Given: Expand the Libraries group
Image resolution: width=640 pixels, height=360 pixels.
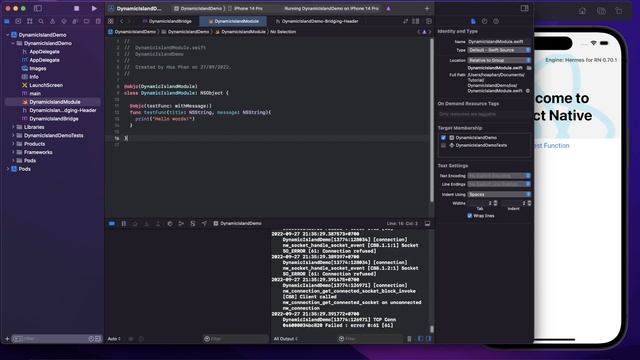Looking at the screenshot, I should pos(13,127).
